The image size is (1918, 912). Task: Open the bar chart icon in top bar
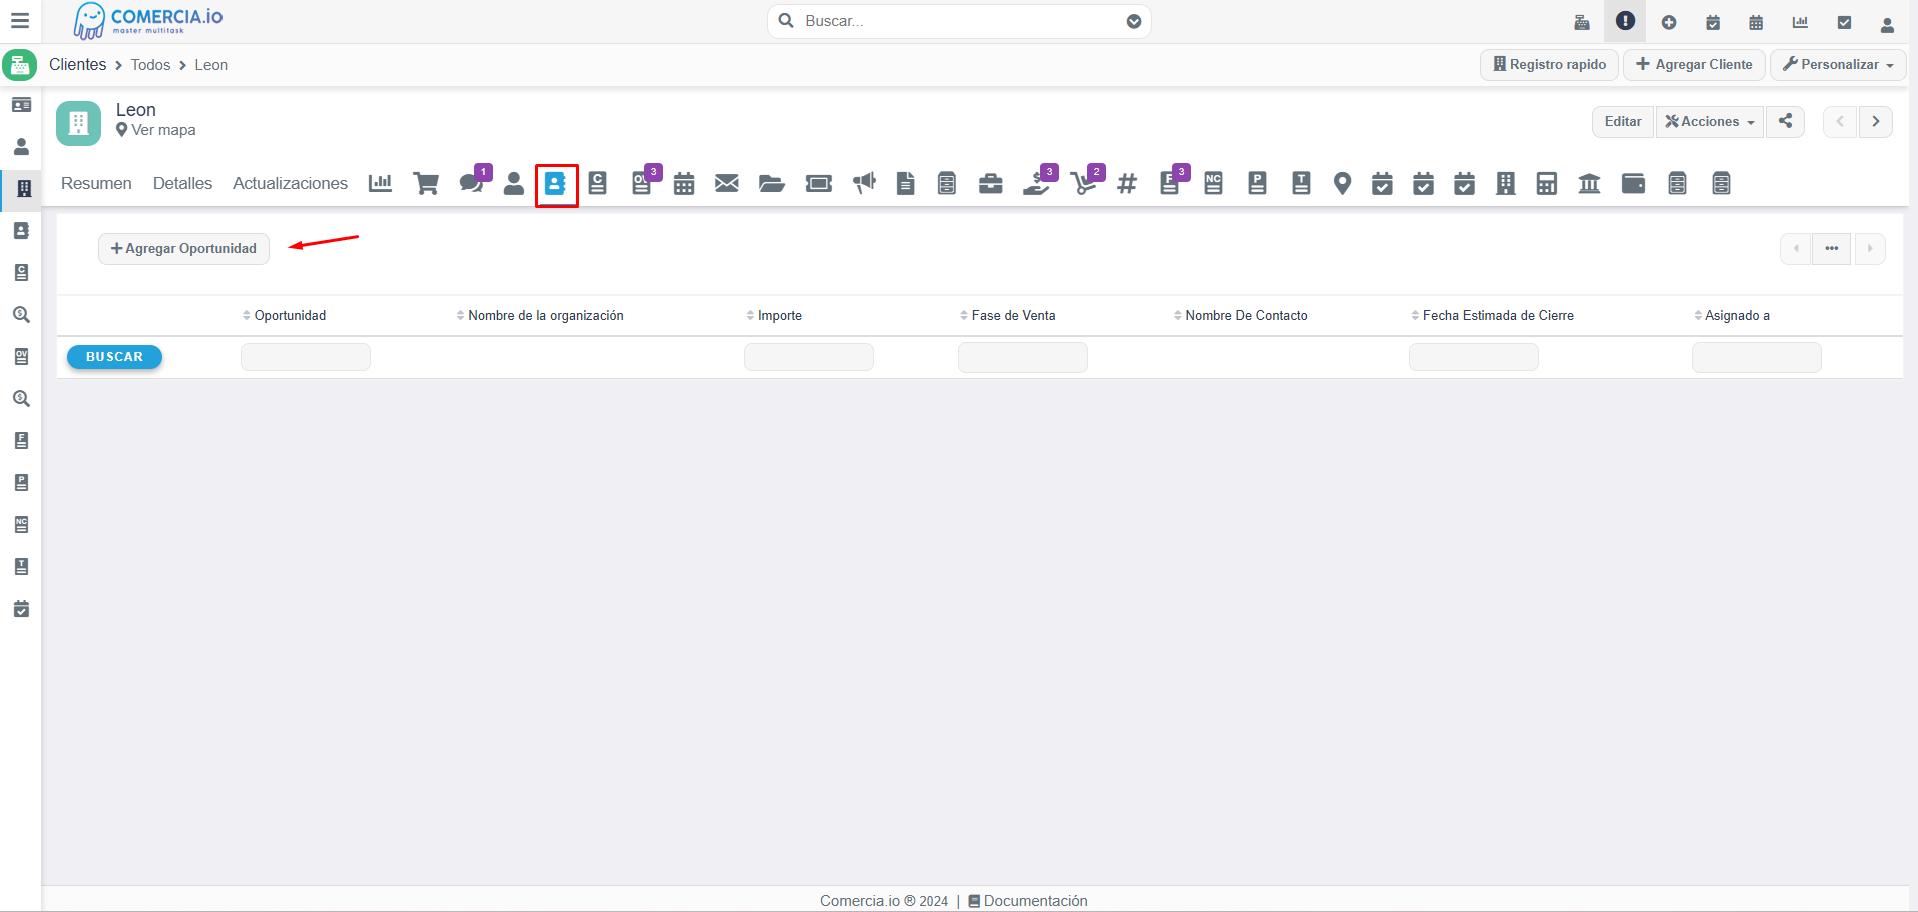point(1800,22)
